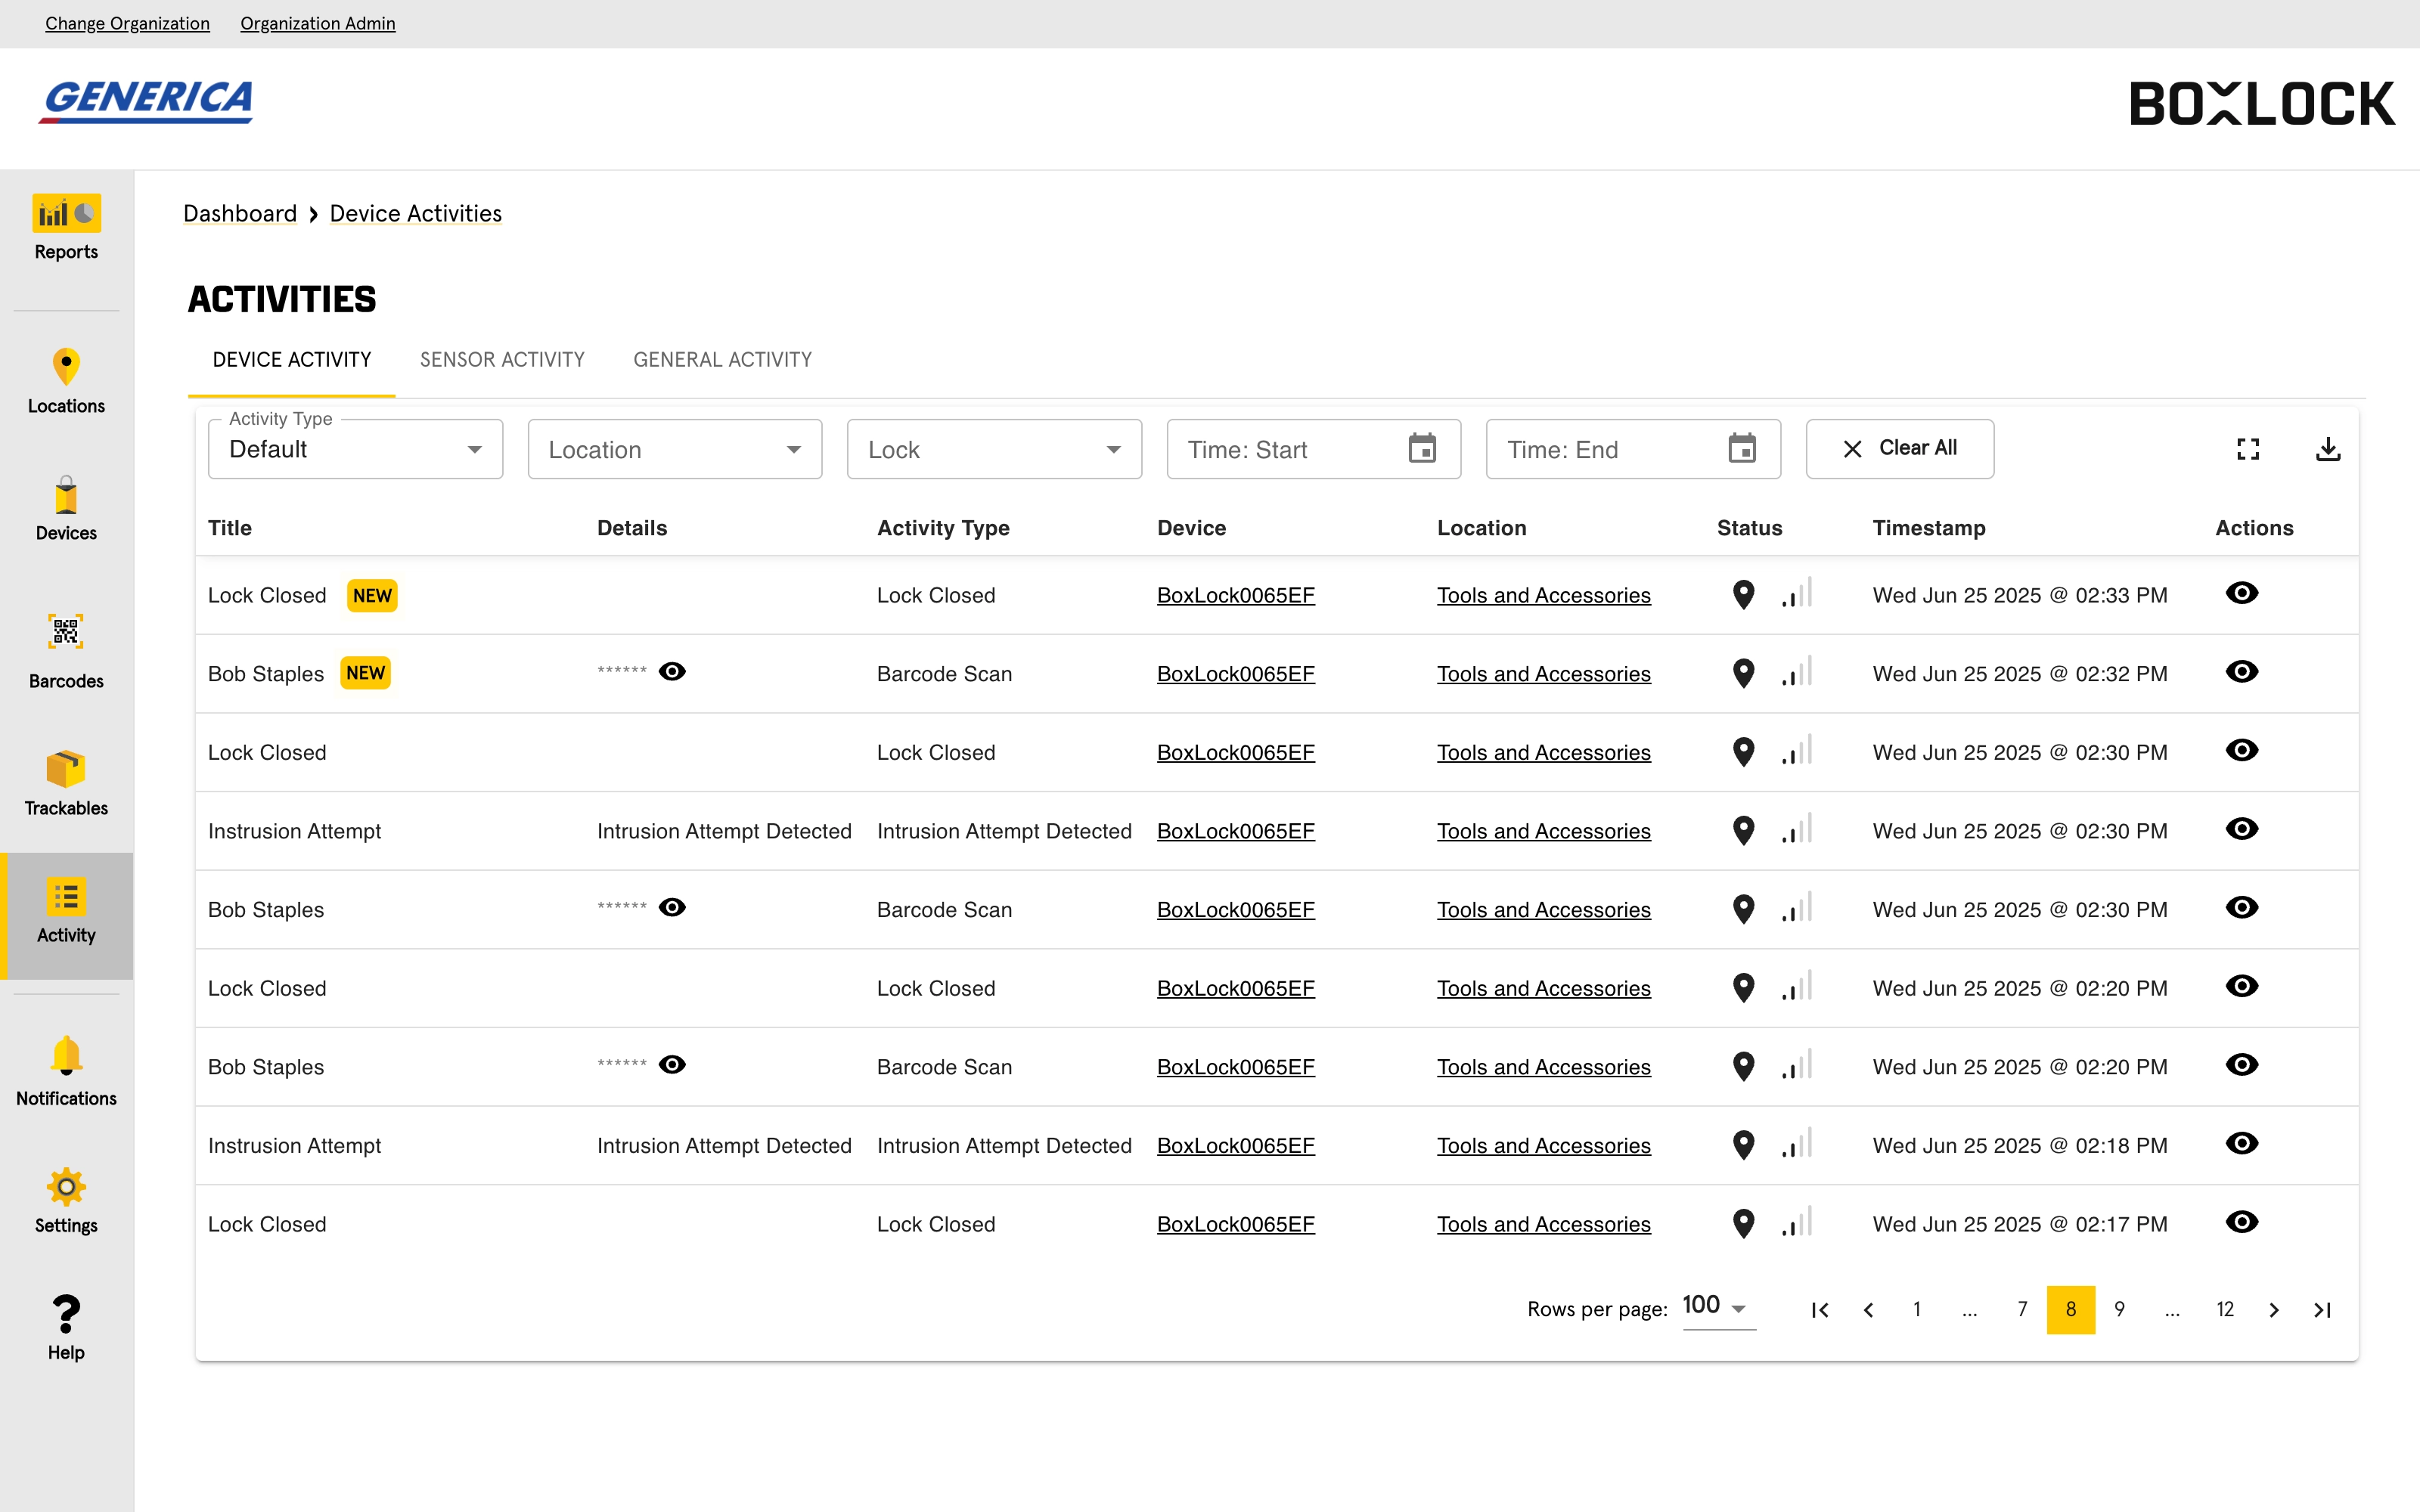Open the General Activity tab
2420x1512 pixels.
[x=722, y=359]
